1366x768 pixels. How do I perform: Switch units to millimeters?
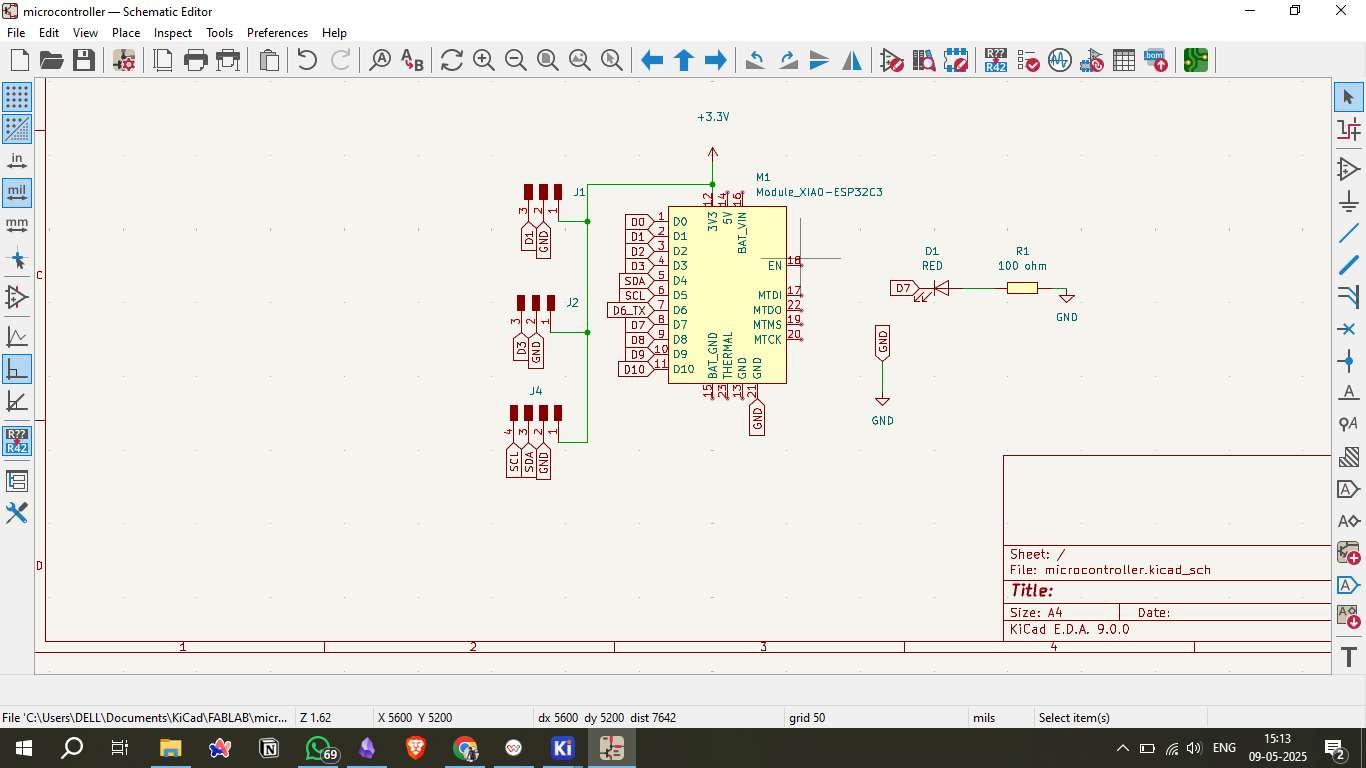pyautogui.click(x=17, y=225)
